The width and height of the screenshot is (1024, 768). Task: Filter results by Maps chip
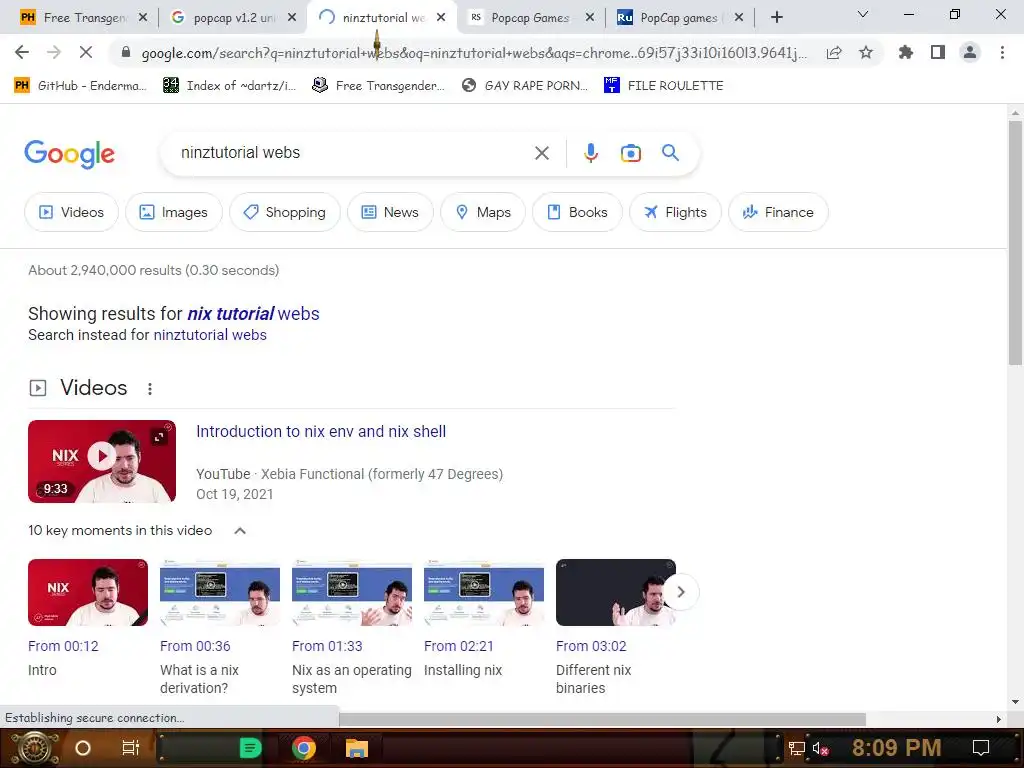point(483,212)
